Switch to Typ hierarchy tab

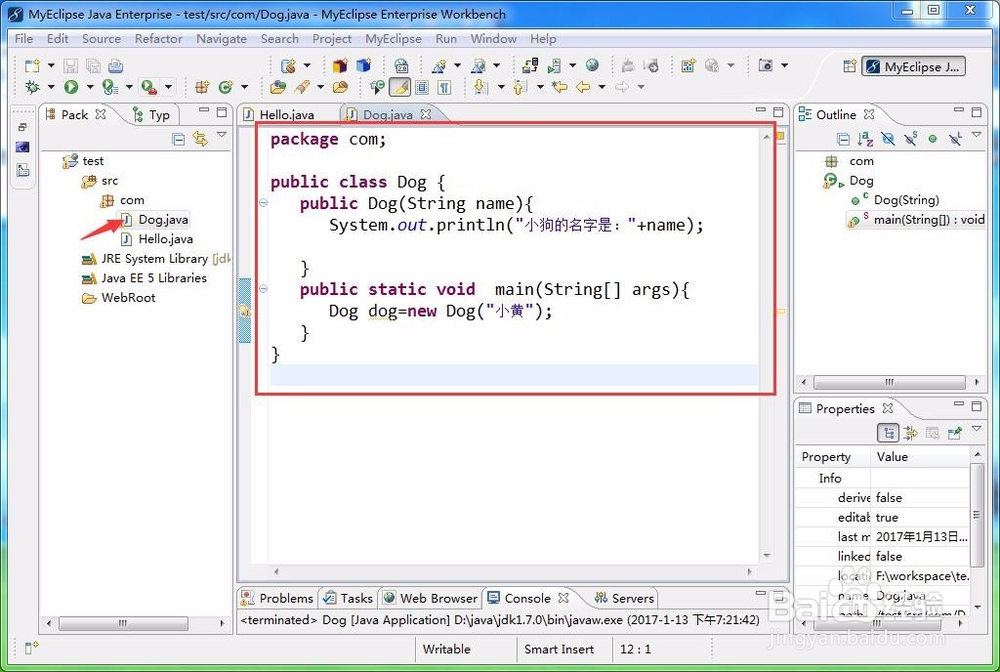point(151,115)
